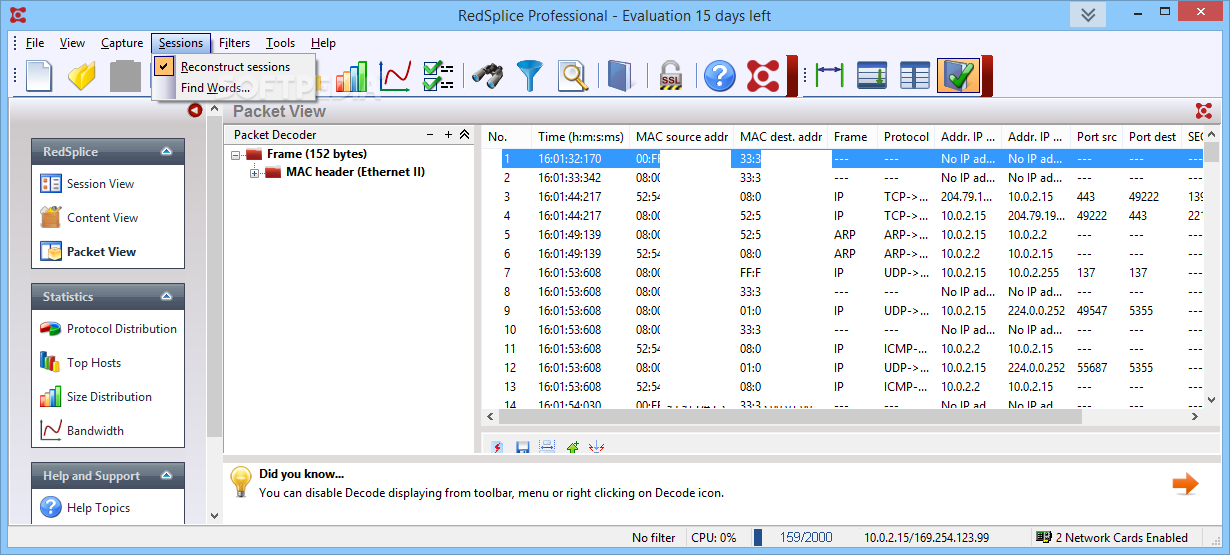Open the File menu
Image resolution: width=1230 pixels, height=555 pixels.
[x=35, y=43]
